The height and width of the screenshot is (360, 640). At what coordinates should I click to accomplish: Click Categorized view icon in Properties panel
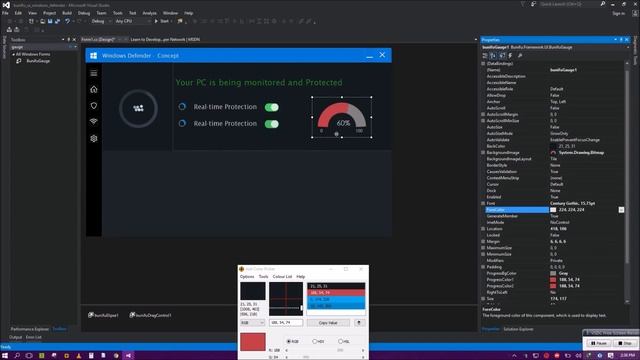coord(485,56)
